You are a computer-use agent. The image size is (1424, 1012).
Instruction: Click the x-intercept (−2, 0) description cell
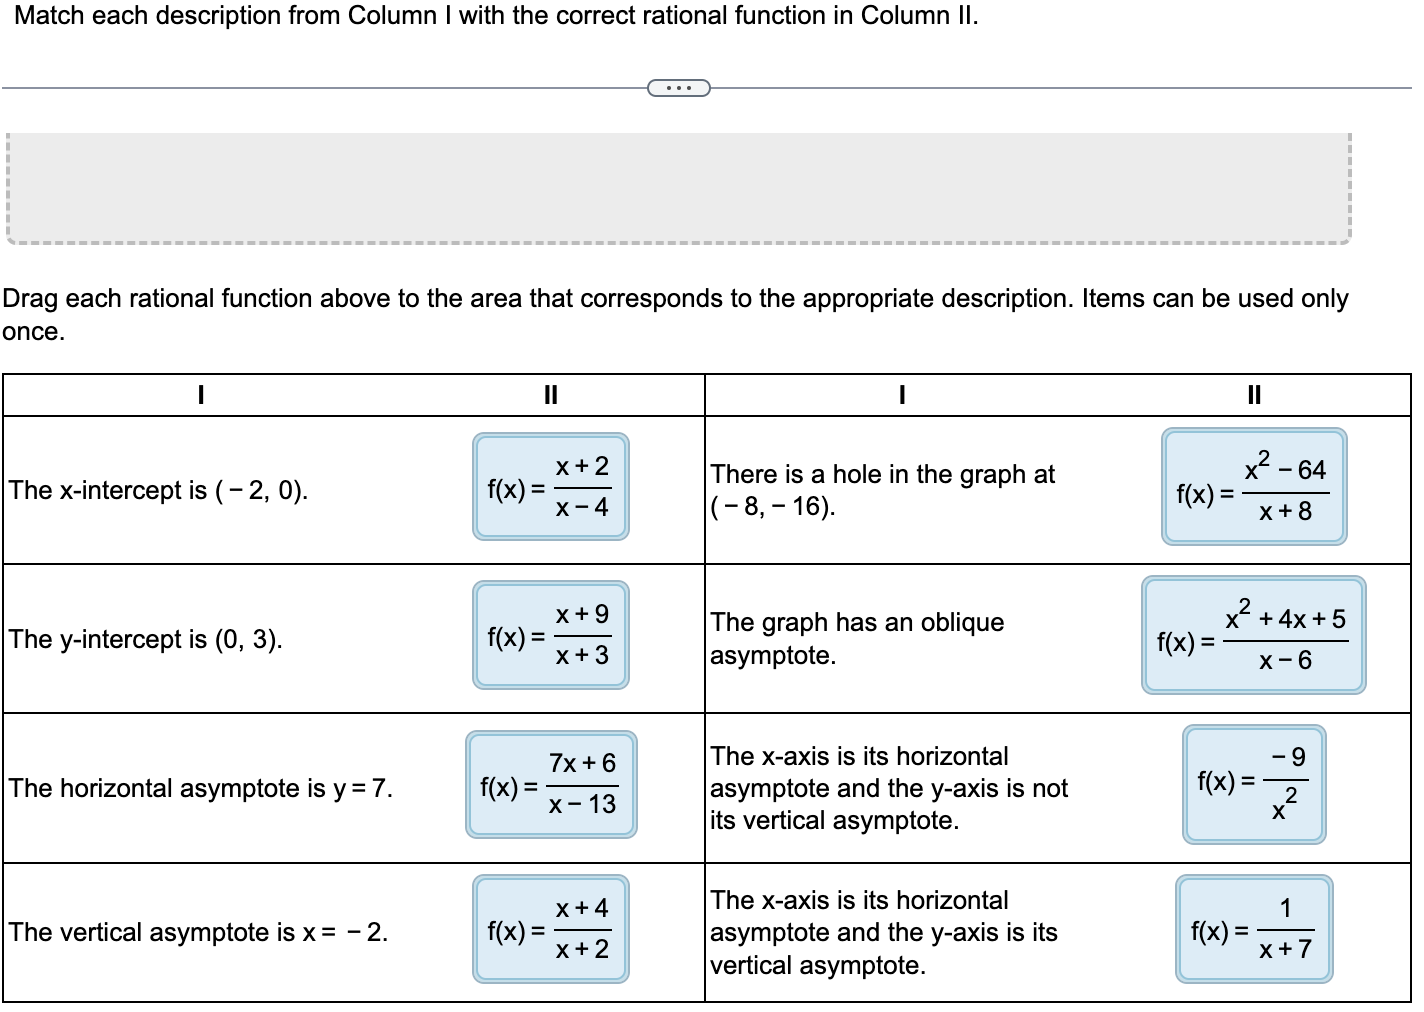[157, 490]
